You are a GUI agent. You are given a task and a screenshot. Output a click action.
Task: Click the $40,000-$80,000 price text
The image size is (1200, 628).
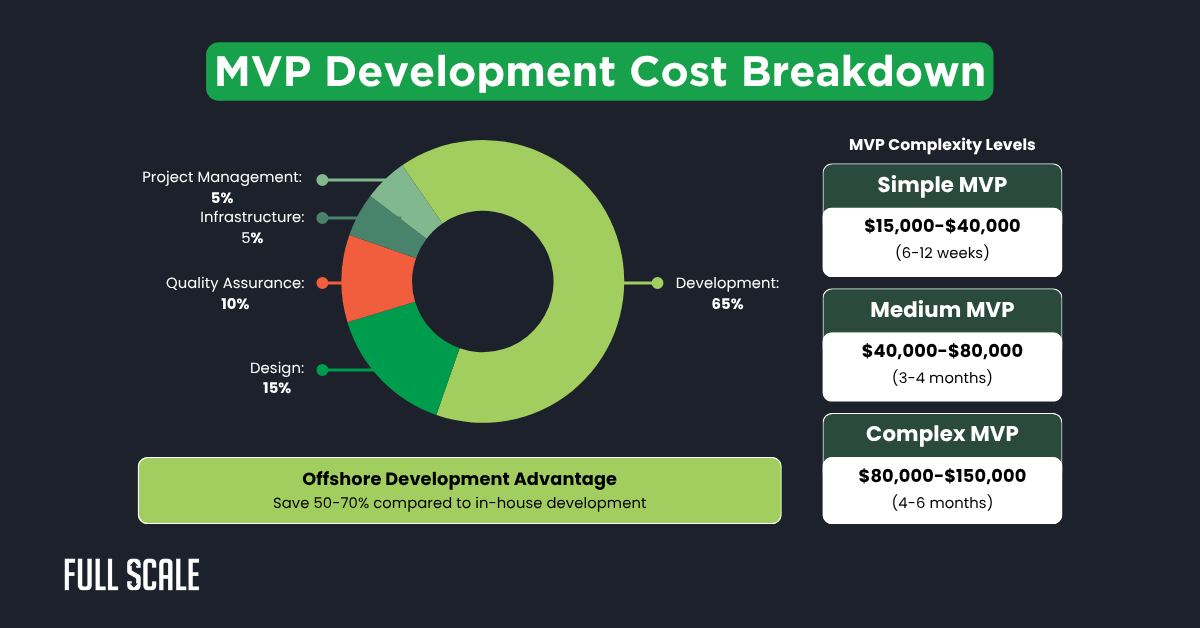(x=941, y=351)
